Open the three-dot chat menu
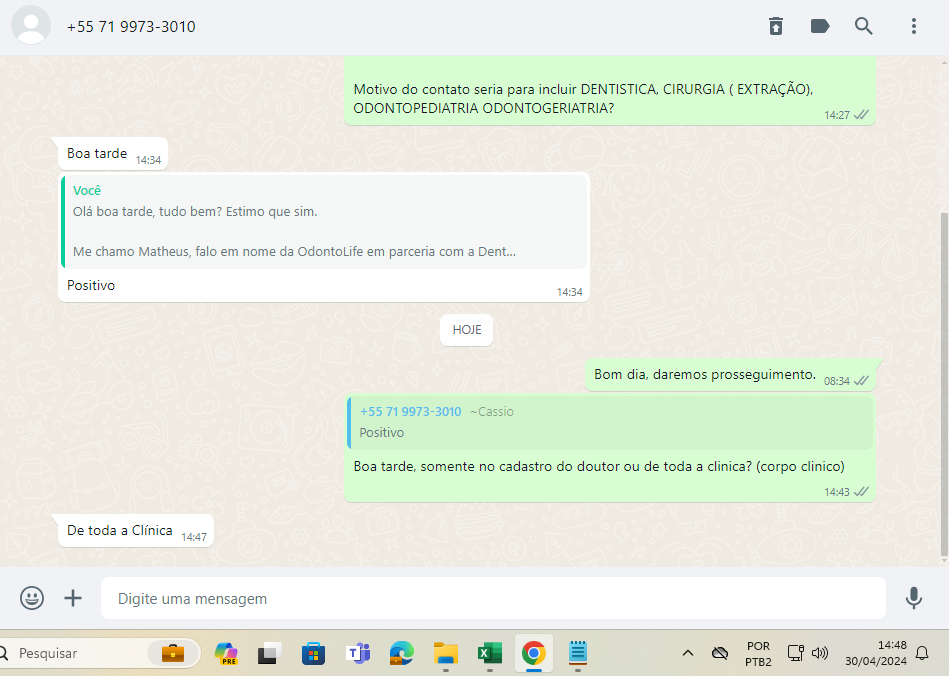Screen dimensions: 949x676 click(913, 27)
